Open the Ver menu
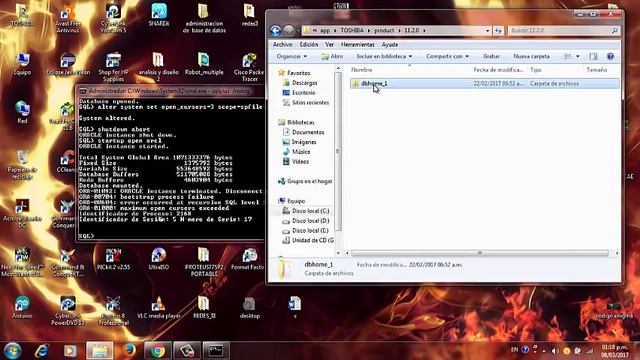 329,44
